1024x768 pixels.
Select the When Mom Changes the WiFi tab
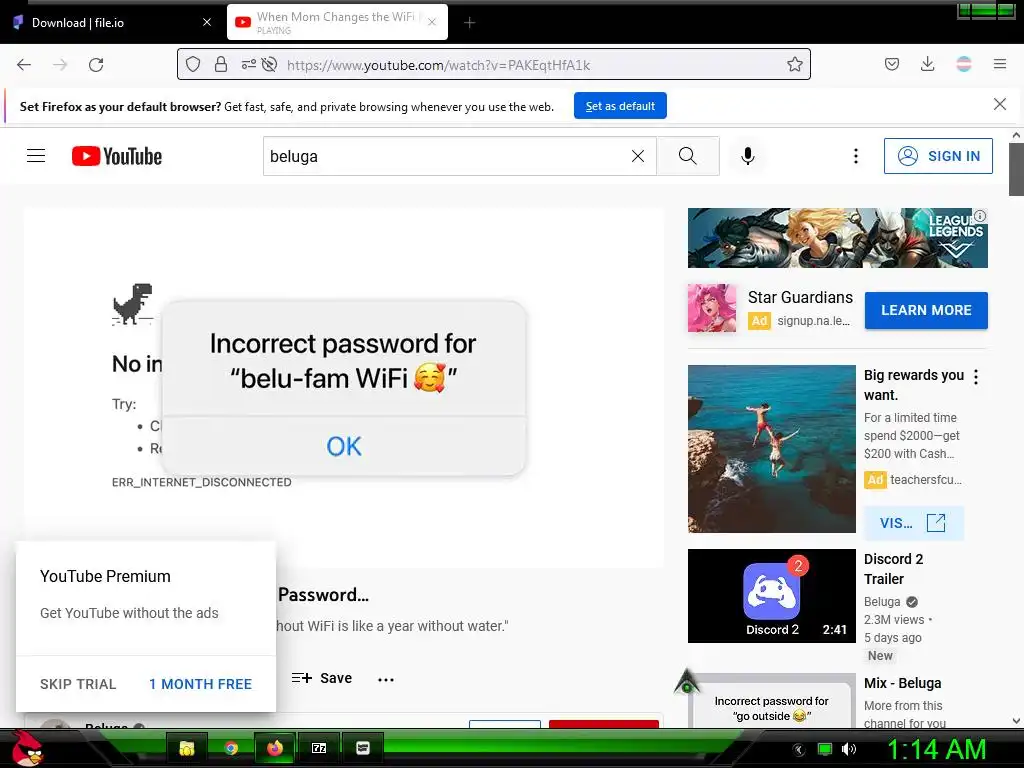tap(337, 22)
